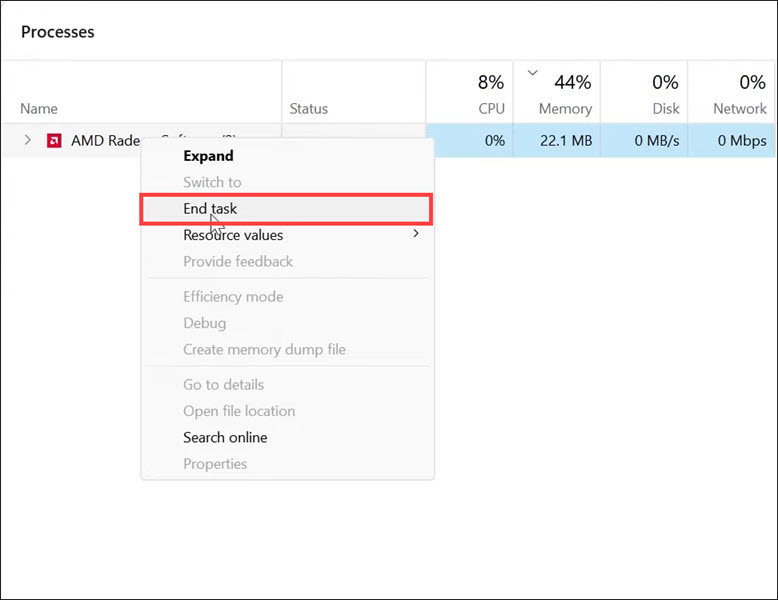Select Efficiency mode in context menu

pos(233,297)
